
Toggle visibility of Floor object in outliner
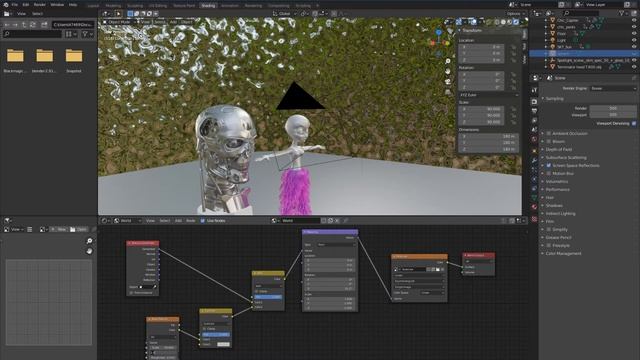tap(634, 33)
